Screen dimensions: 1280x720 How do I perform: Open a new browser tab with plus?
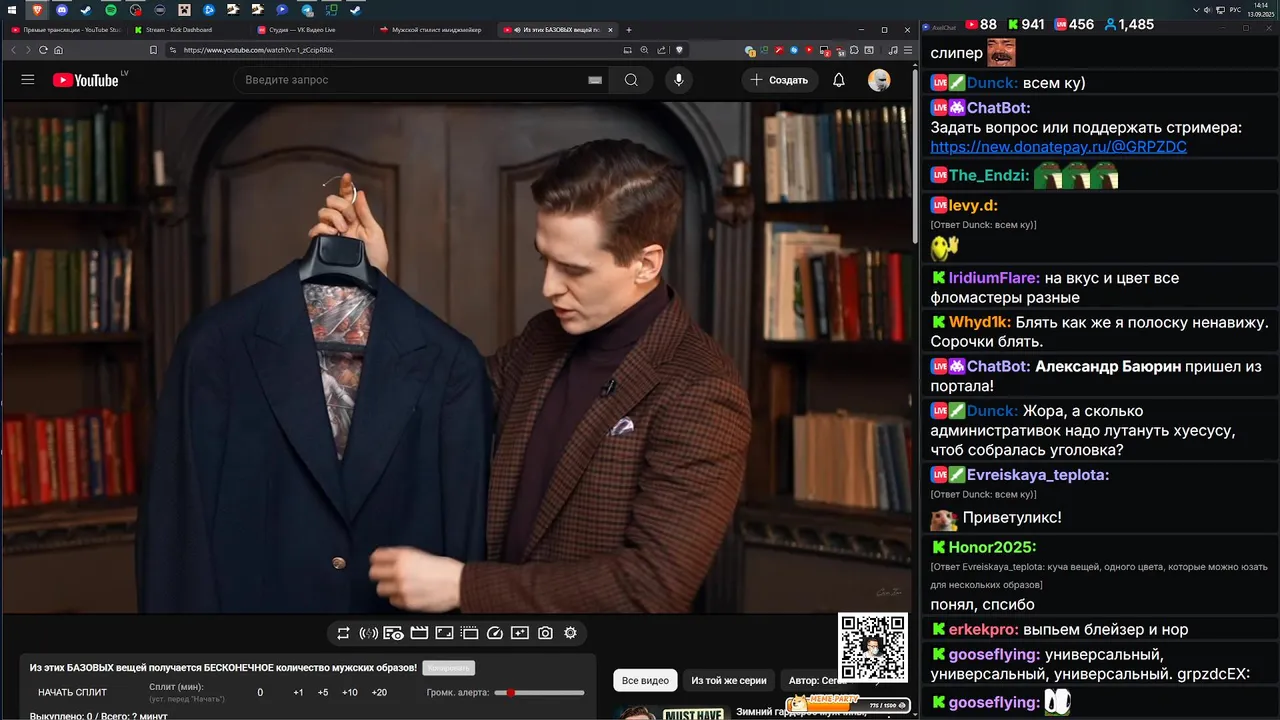coord(629,30)
